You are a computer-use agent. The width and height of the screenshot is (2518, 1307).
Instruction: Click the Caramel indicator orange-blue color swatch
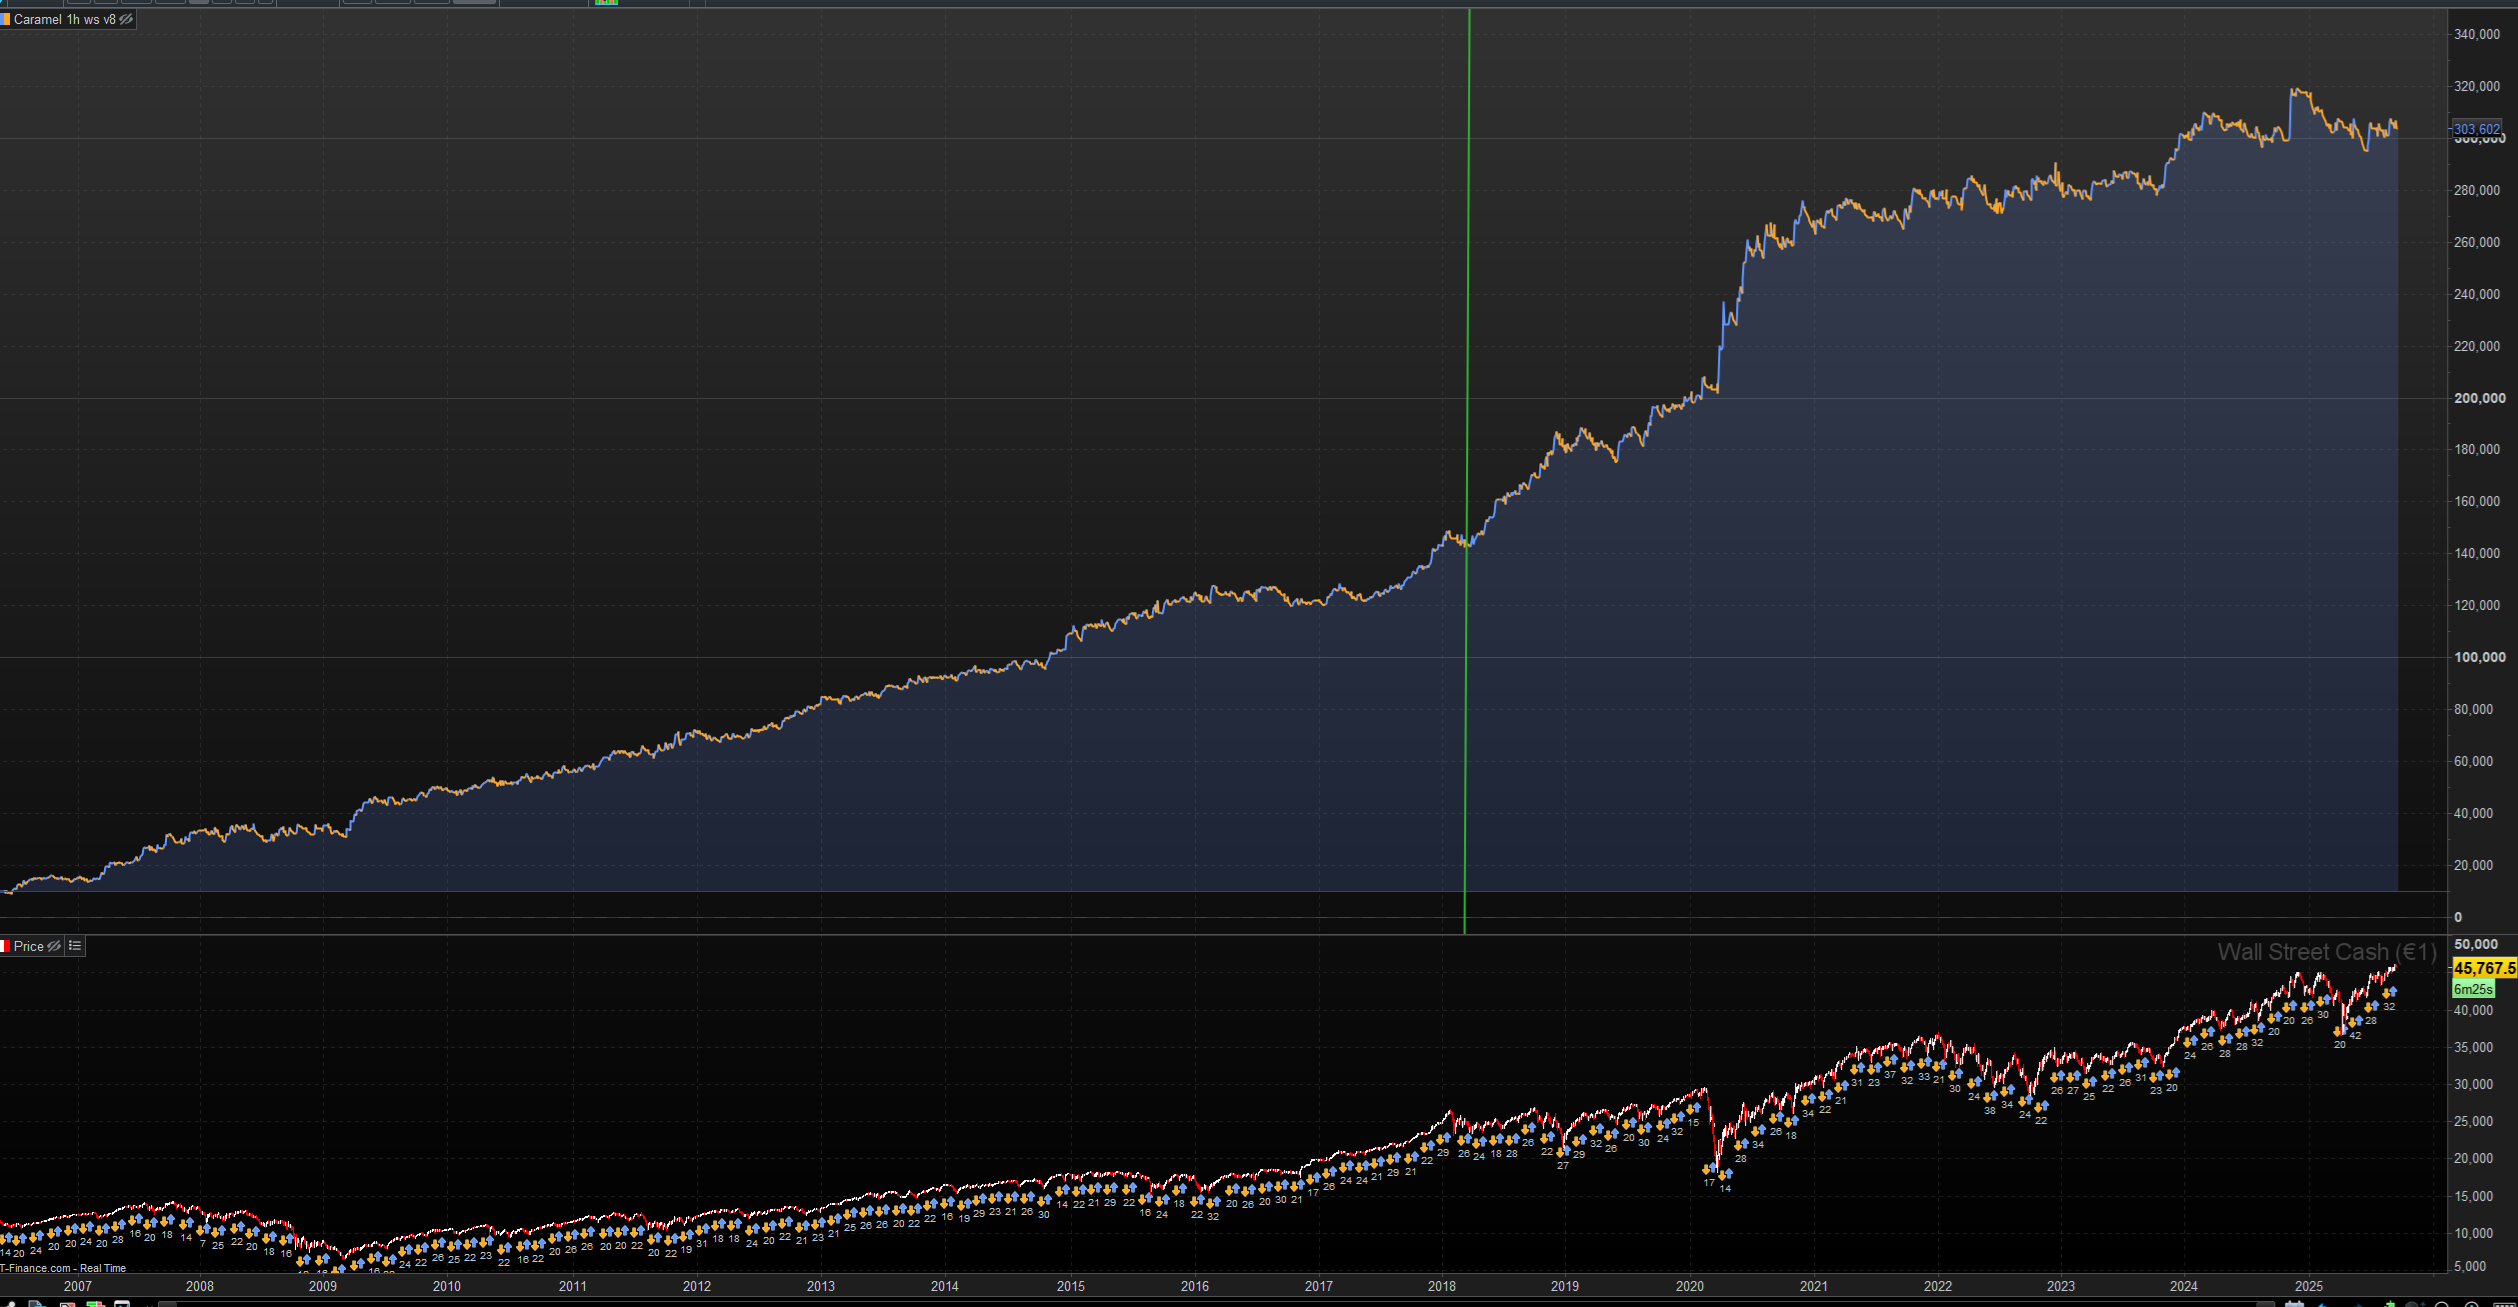tap(5, 20)
